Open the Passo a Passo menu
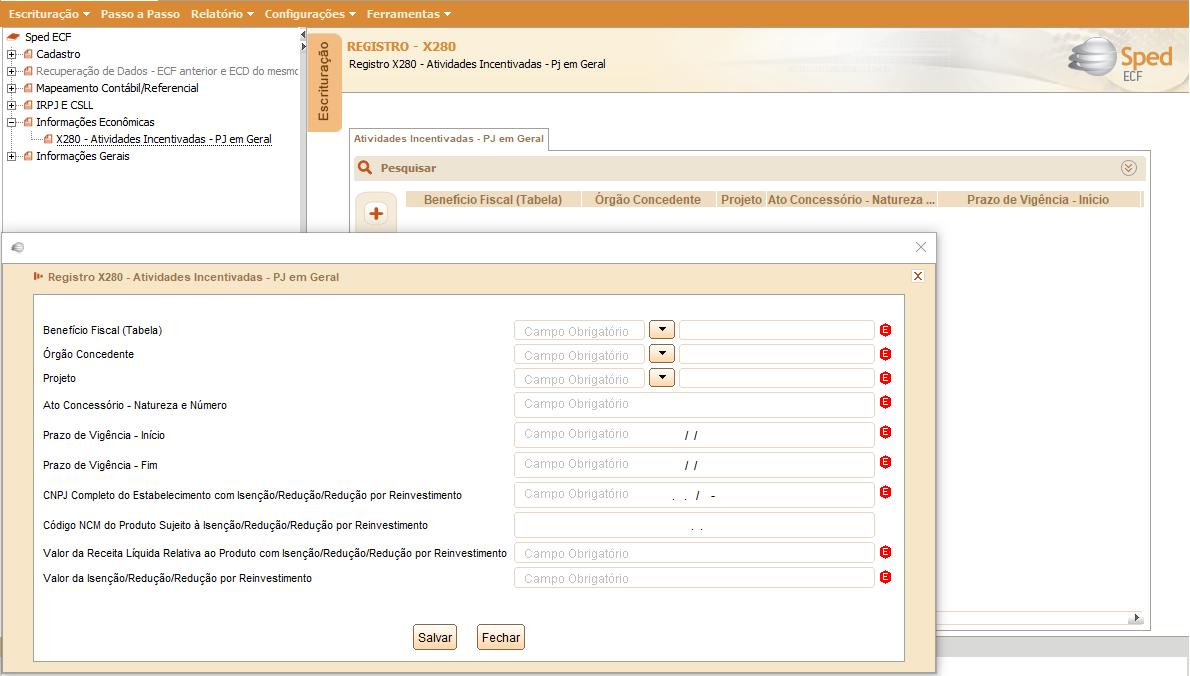Image resolution: width=1190 pixels, height=676 pixels. point(140,14)
